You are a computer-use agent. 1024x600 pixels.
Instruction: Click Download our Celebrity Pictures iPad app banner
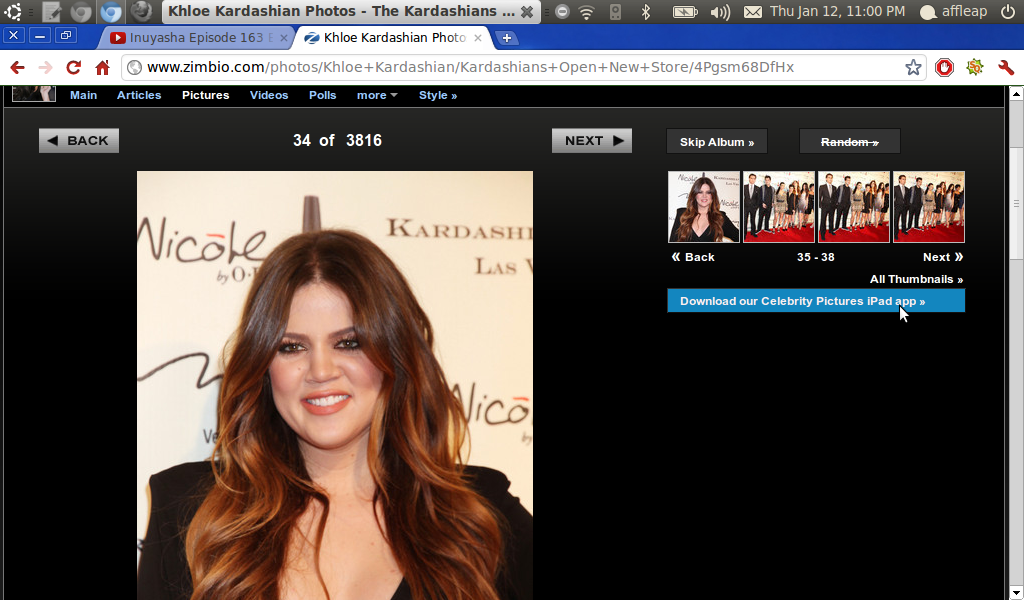[x=816, y=301]
